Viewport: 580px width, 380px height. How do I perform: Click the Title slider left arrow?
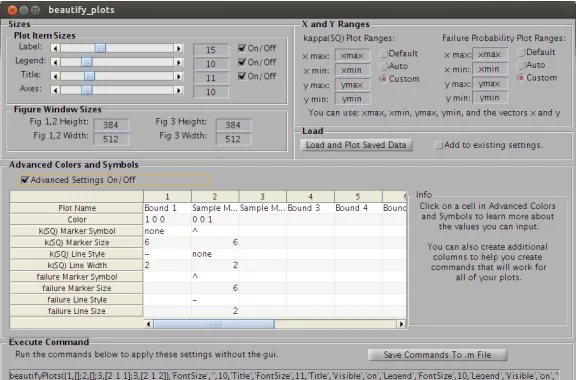click(x=55, y=76)
